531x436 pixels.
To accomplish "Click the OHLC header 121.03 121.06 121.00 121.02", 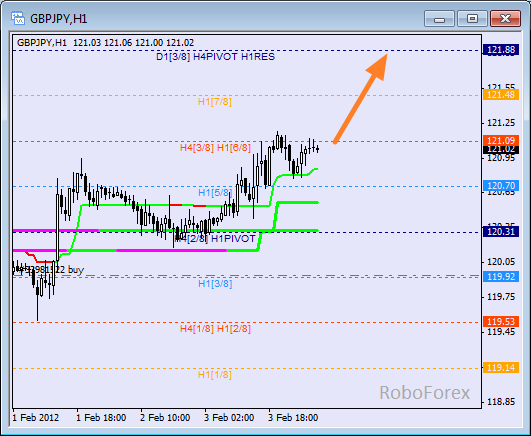I will 133,43.
